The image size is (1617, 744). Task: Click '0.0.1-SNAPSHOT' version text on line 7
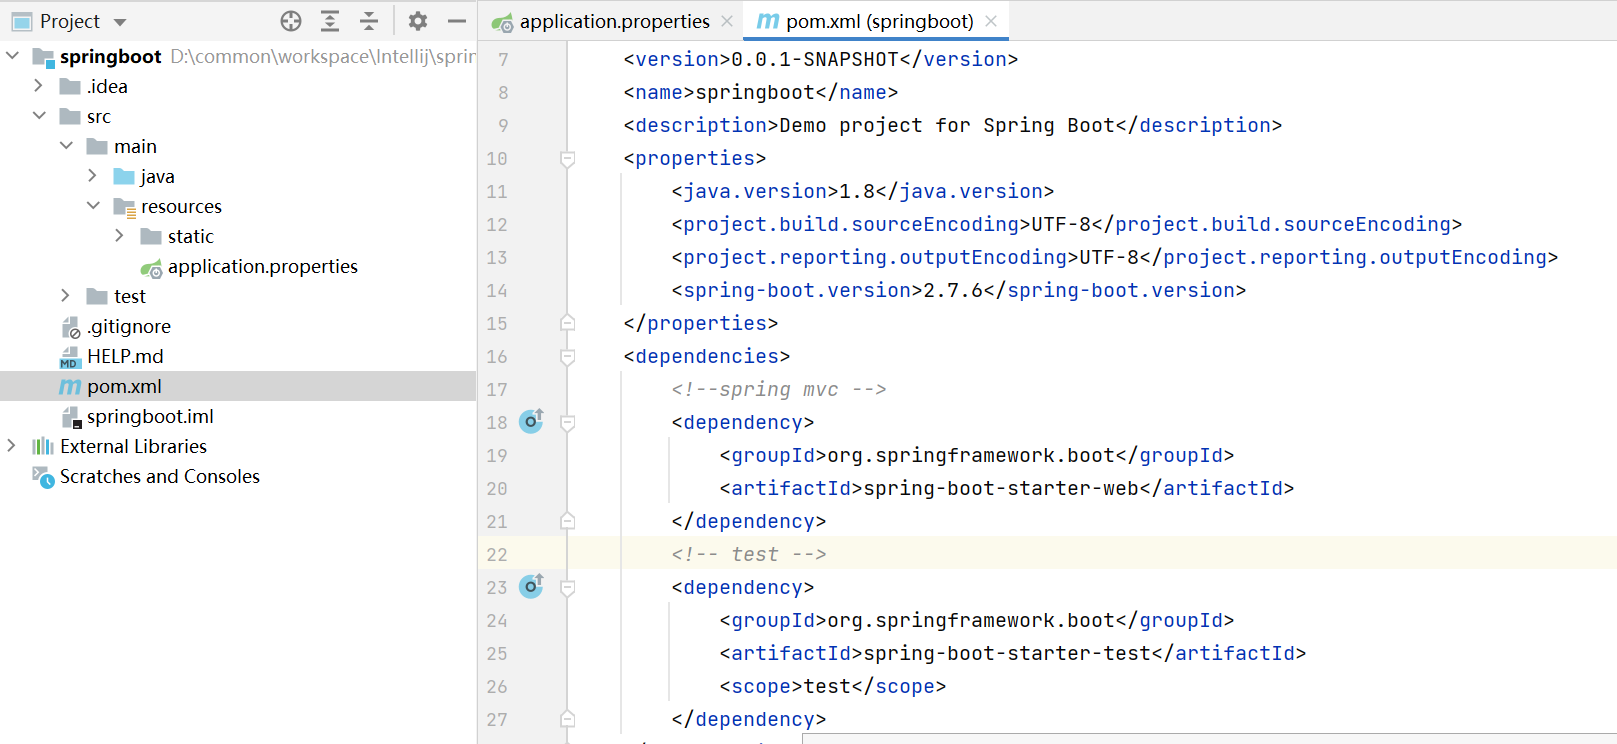point(815,59)
